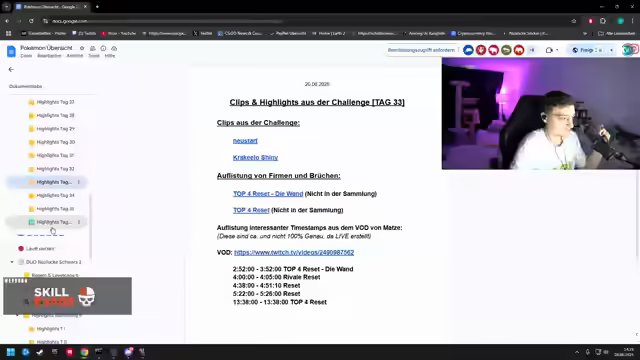Screen dimensions: 640x360
Task: Expand the Freigeben share dropdown arrow
Action: point(611,50)
